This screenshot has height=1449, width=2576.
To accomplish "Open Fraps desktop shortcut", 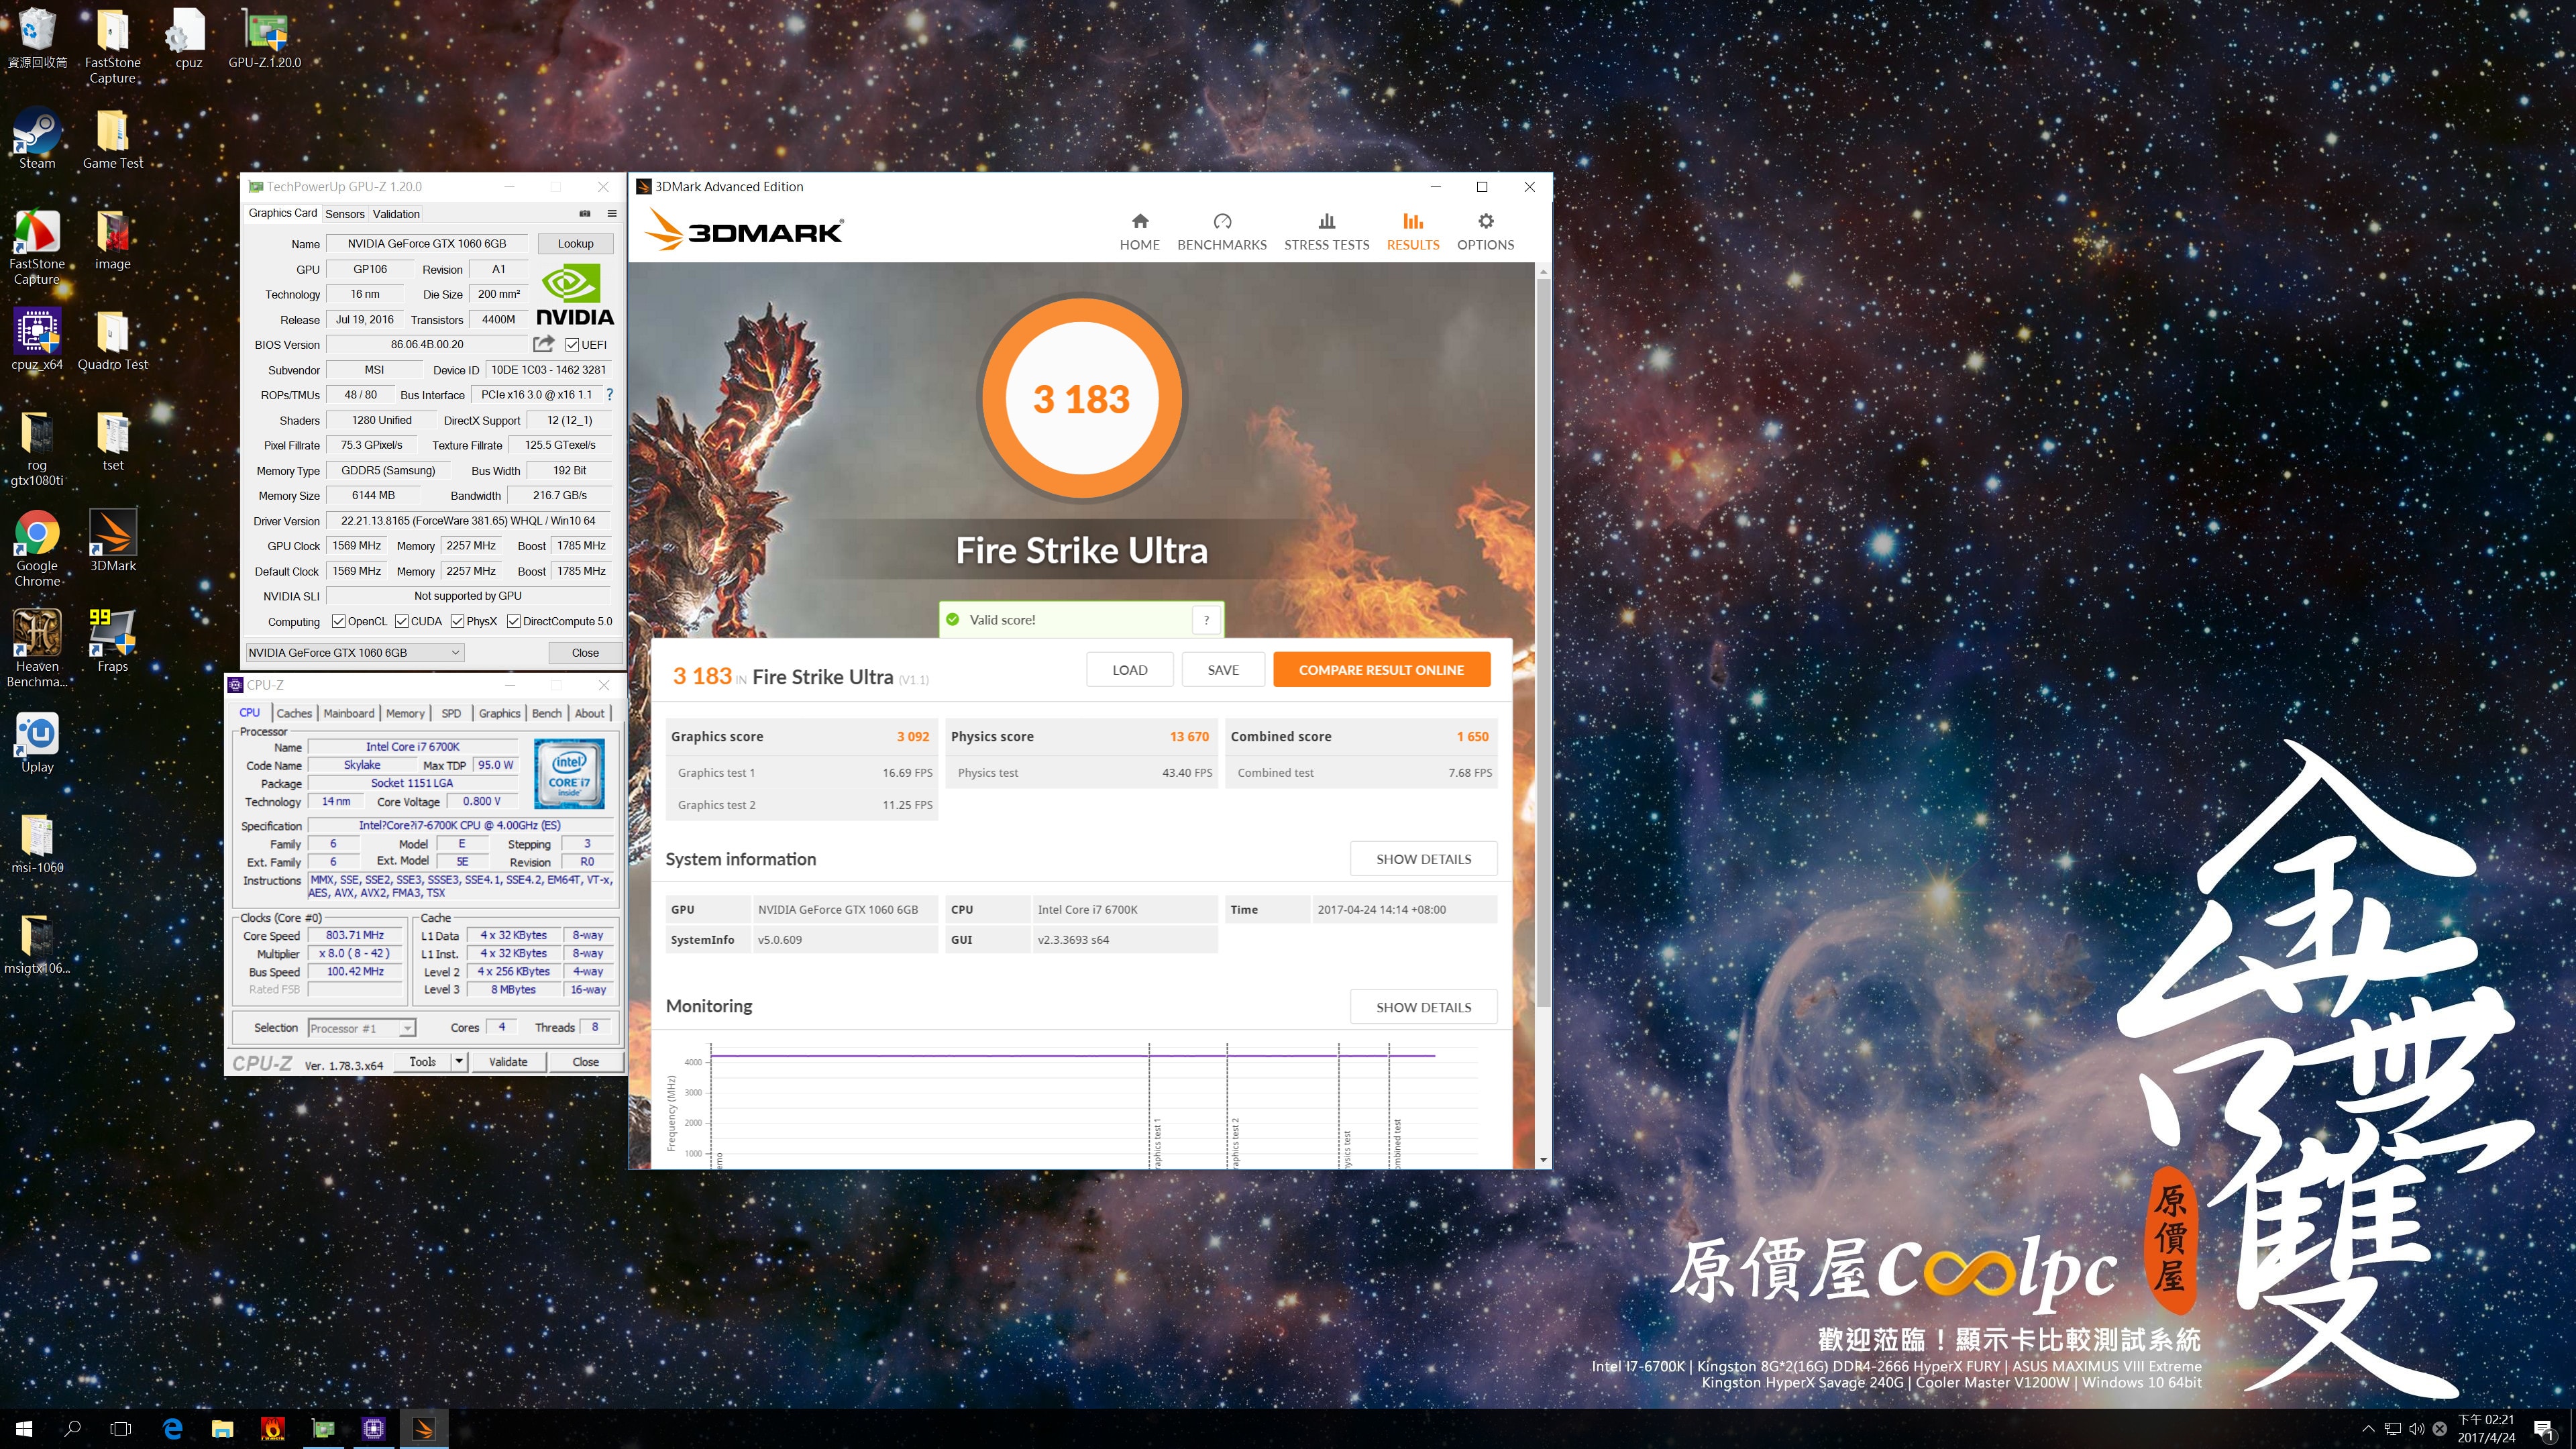I will (113, 641).
